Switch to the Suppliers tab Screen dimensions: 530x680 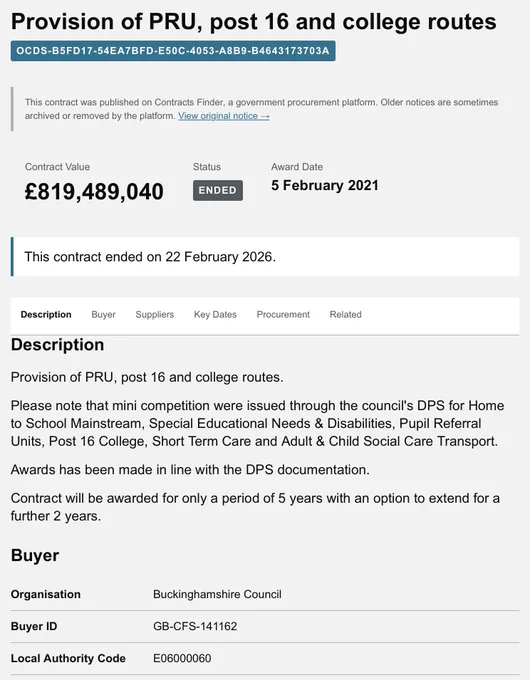(154, 314)
